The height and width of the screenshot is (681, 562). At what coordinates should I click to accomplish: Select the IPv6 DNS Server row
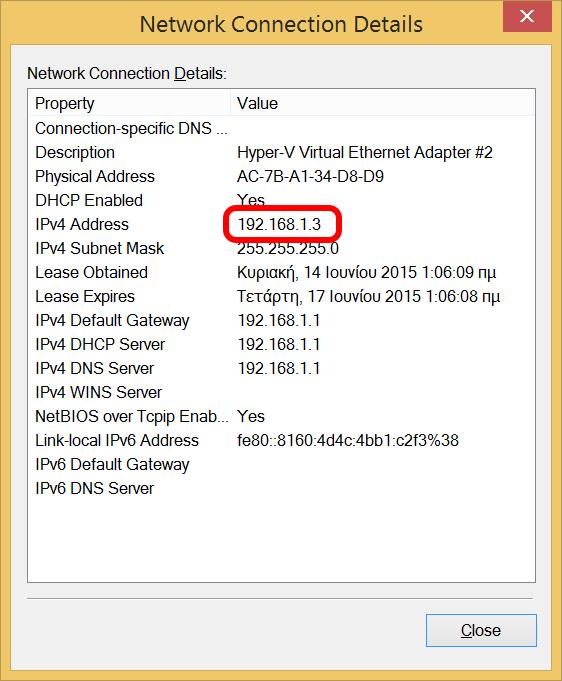(281, 488)
